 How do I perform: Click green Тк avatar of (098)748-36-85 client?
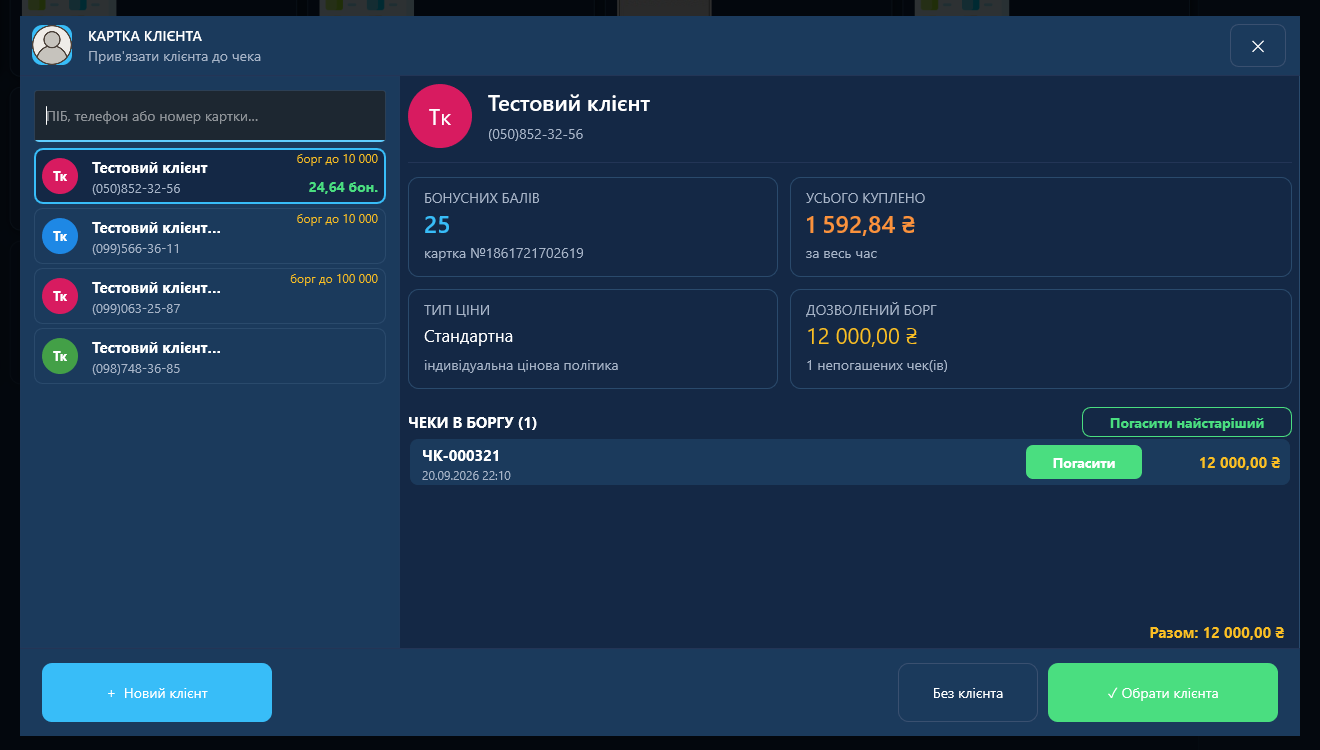[60, 356]
